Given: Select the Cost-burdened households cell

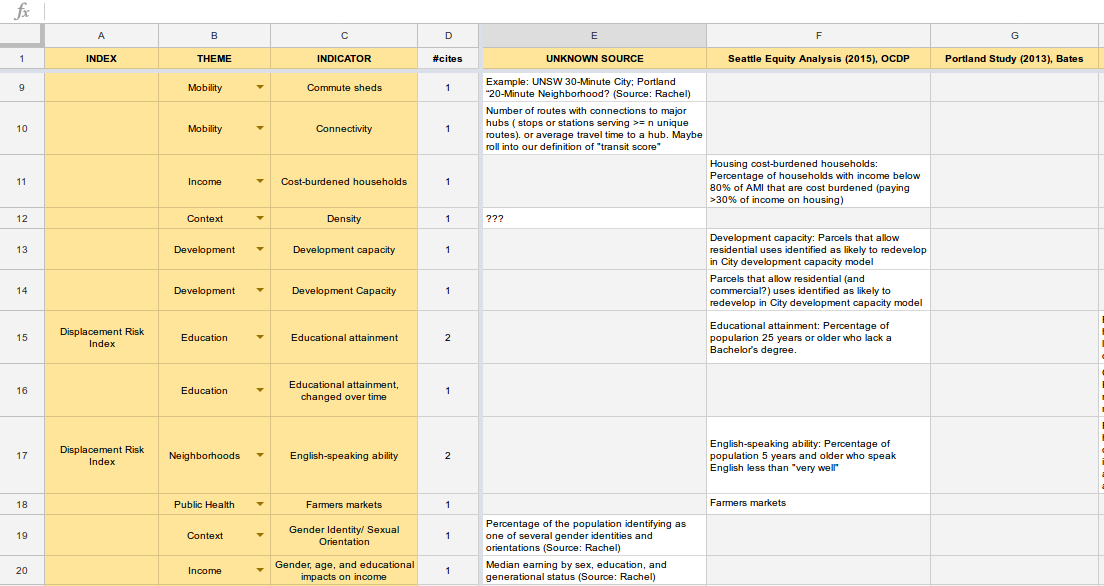Looking at the screenshot, I should pos(344,182).
